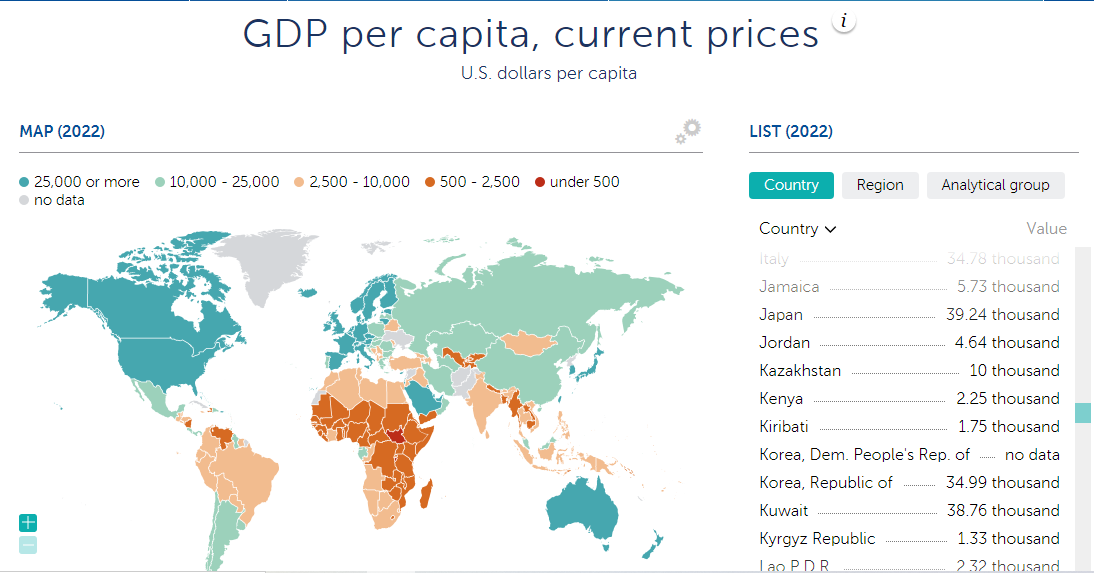Select Kuwait in the country list
The height and width of the screenshot is (573, 1094).
pos(784,510)
